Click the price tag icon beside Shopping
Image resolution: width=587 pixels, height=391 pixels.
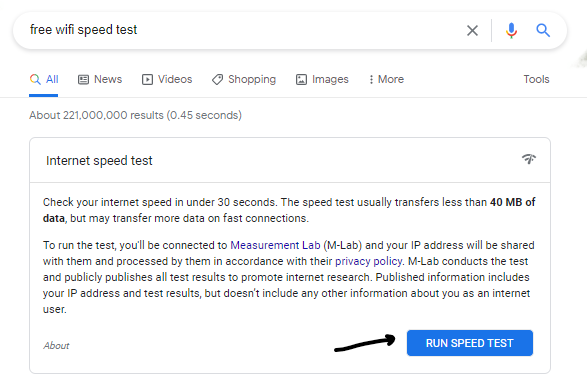pyautogui.click(x=218, y=79)
